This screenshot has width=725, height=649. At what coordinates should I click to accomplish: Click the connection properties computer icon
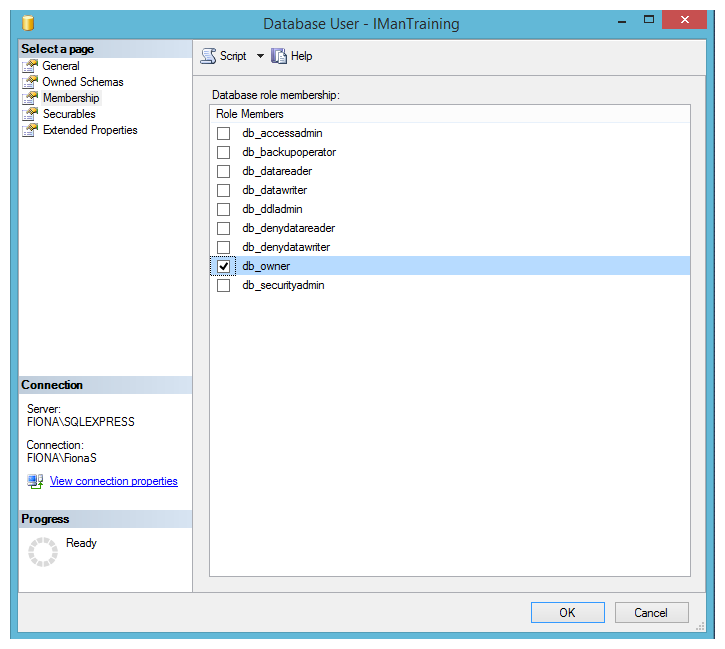point(35,481)
